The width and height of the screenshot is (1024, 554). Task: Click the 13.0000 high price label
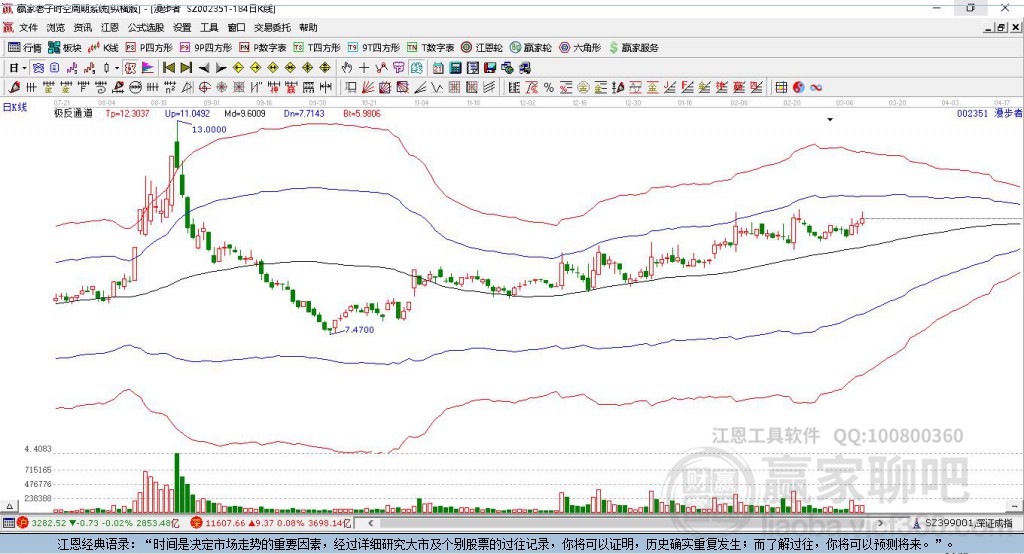[x=209, y=129]
